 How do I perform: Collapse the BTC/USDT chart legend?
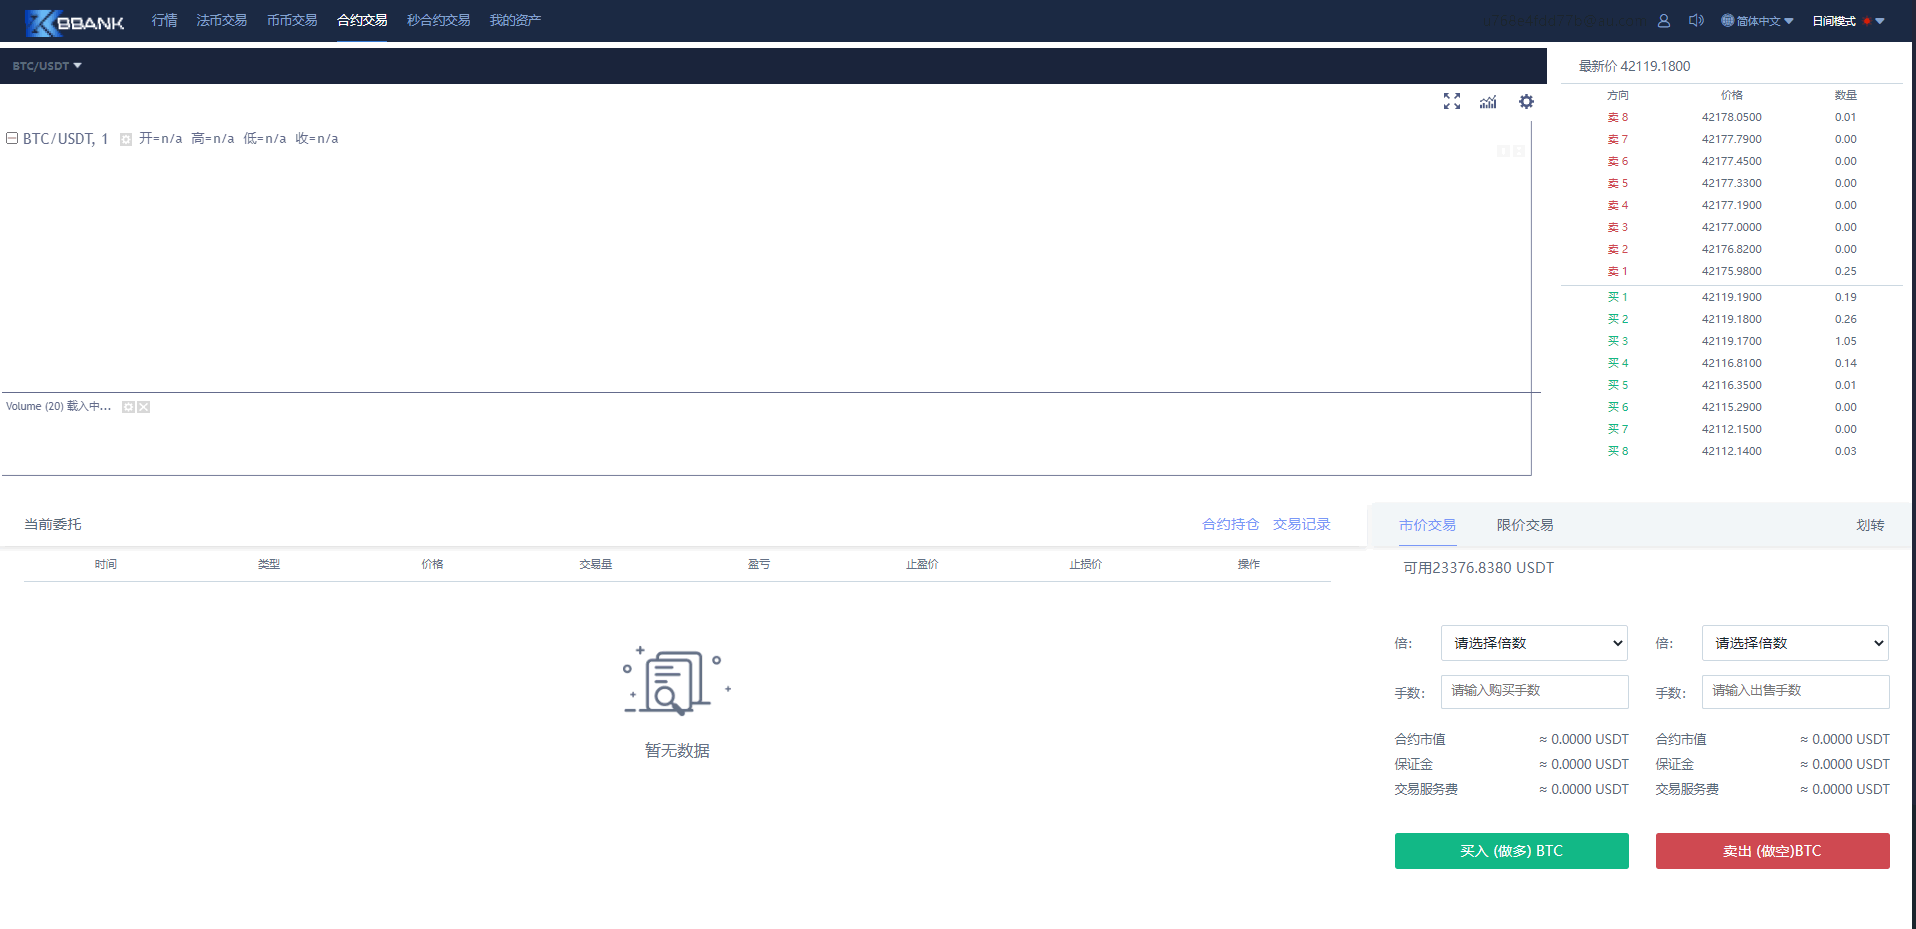coord(12,138)
